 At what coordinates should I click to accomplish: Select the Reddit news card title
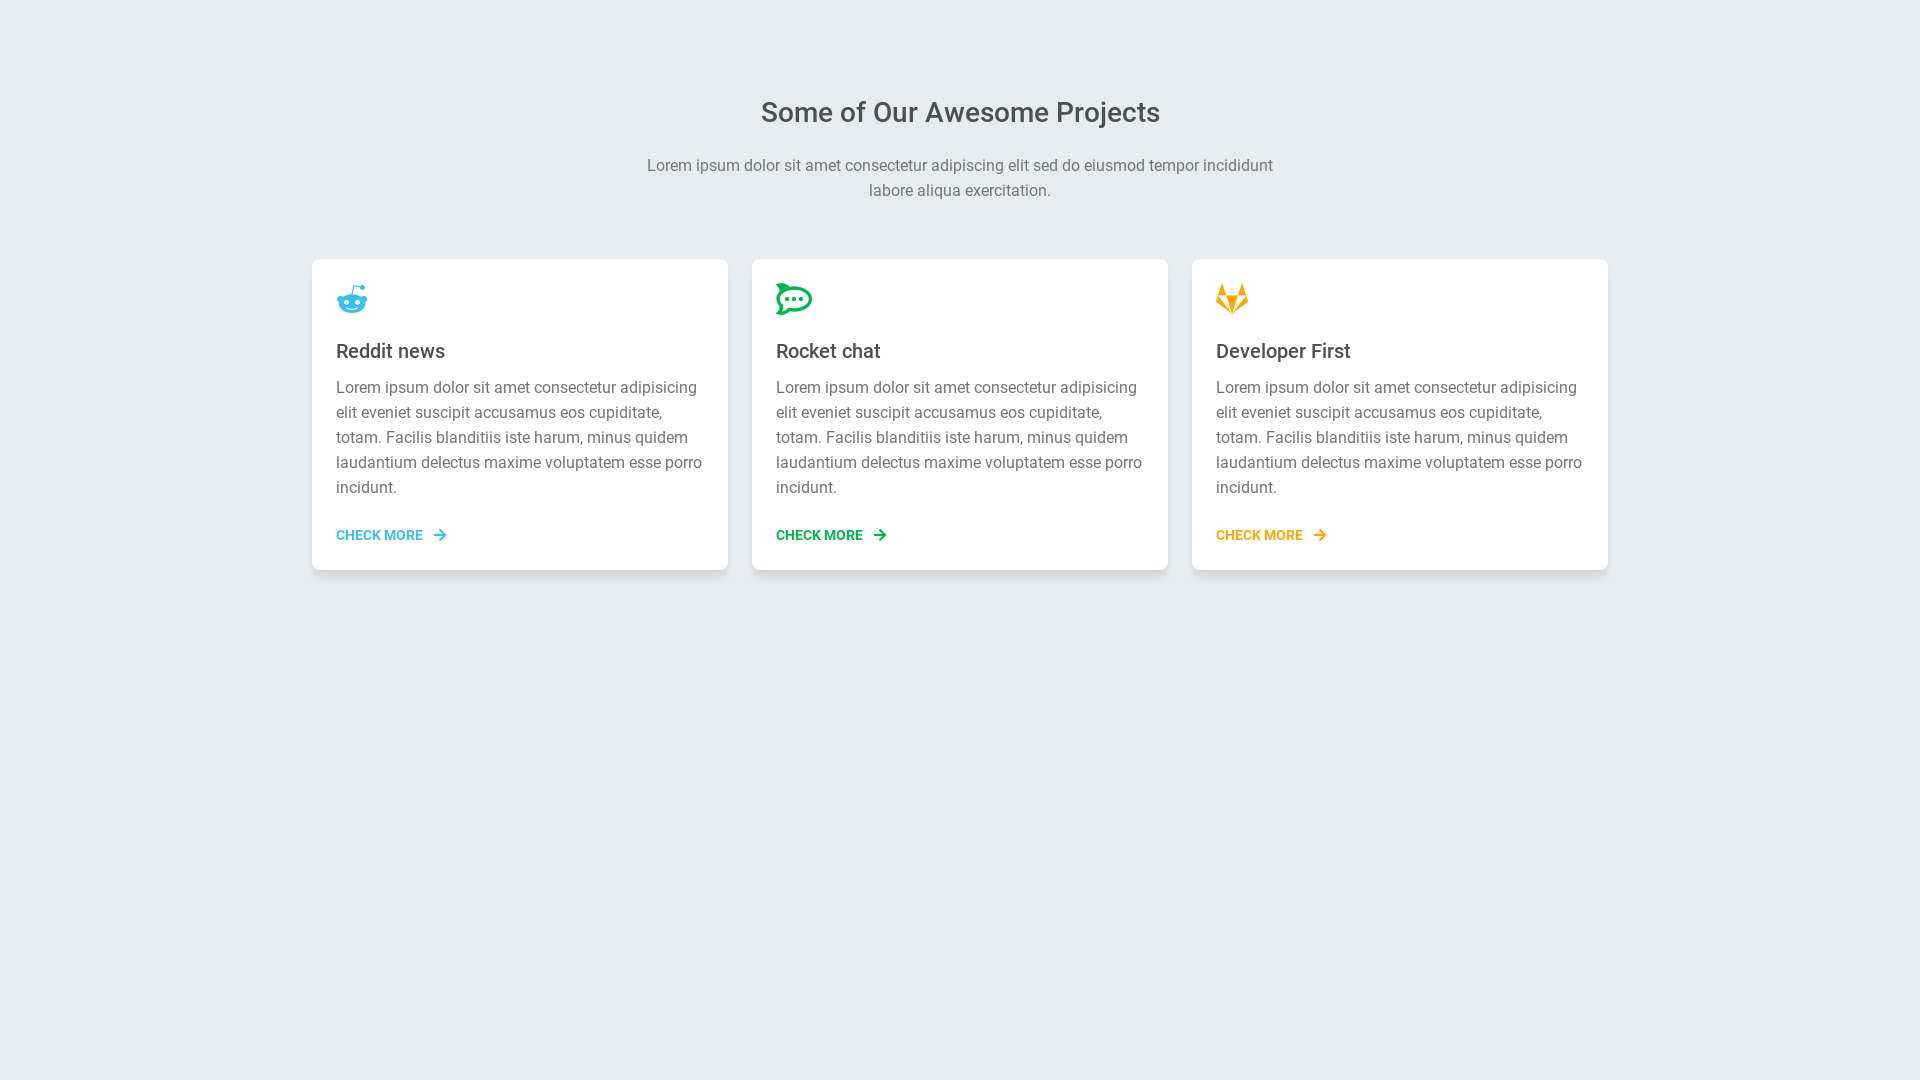390,351
